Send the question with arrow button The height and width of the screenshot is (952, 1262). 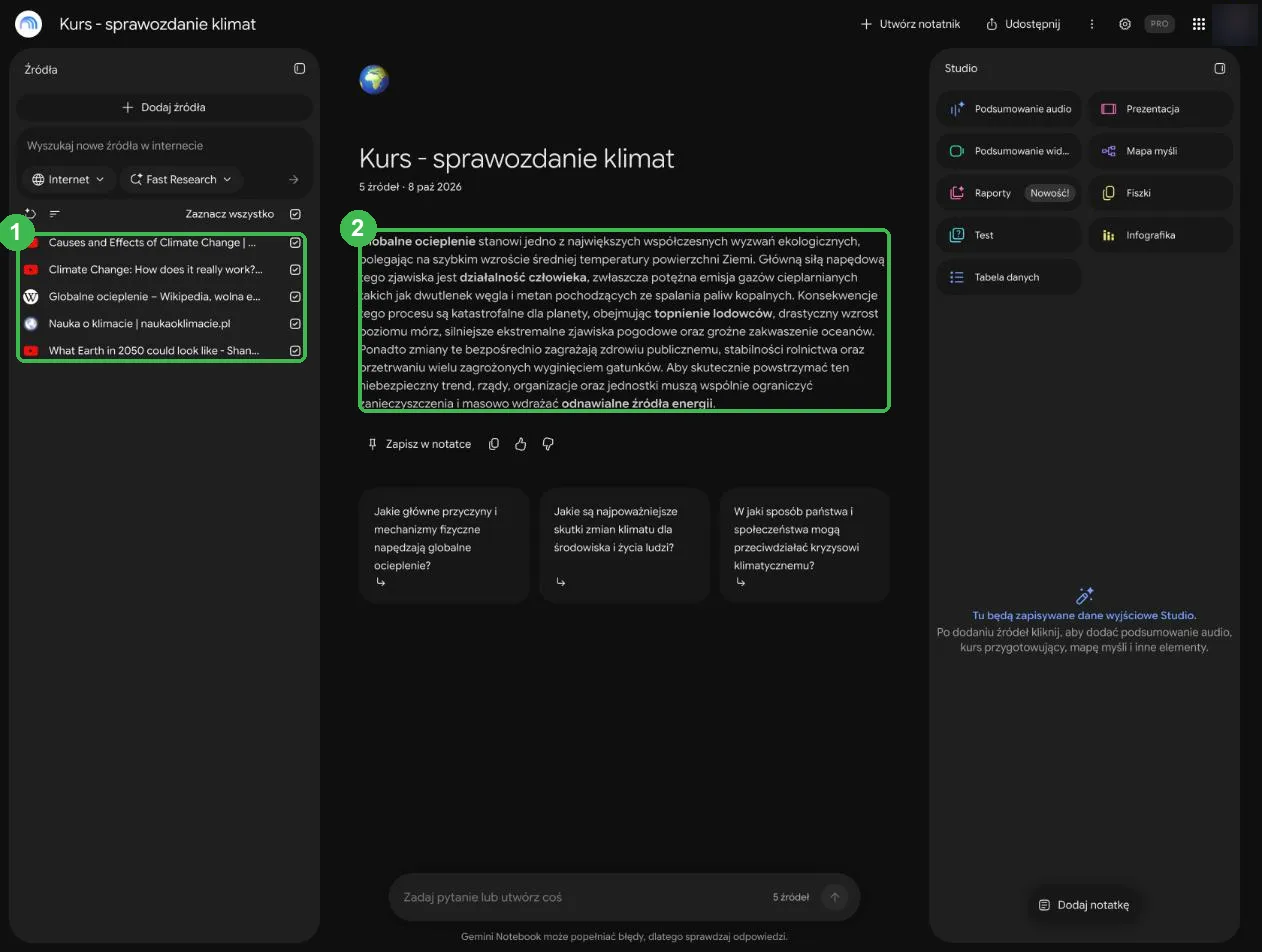click(x=834, y=897)
